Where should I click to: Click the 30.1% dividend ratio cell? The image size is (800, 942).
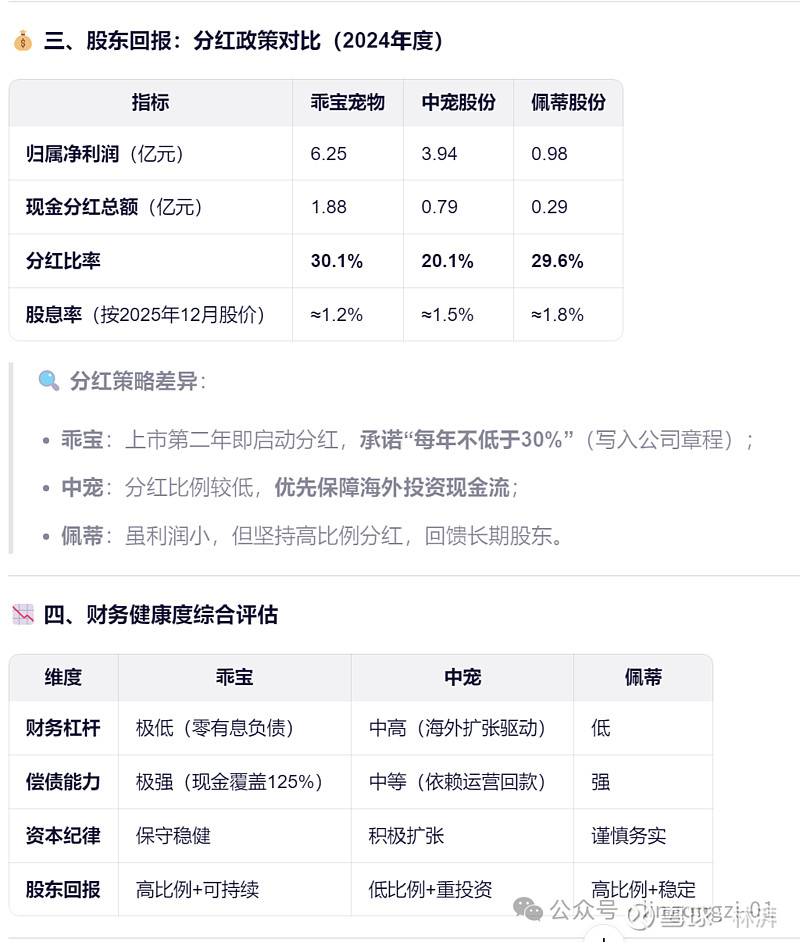point(337,261)
